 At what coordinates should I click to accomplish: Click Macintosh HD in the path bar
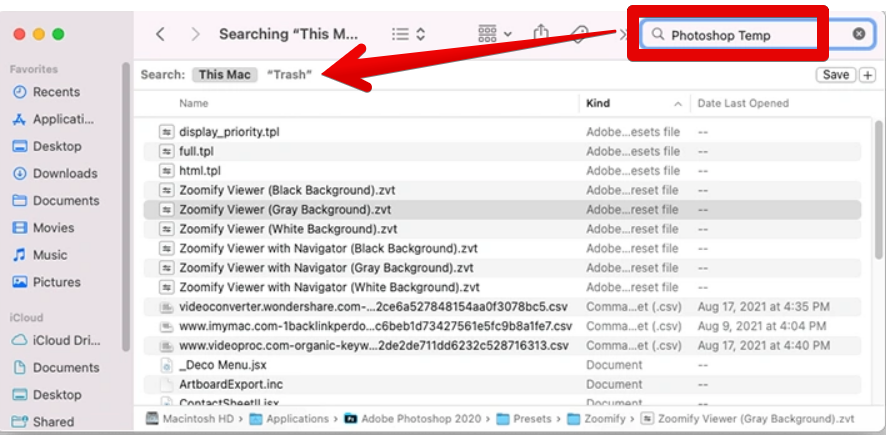coord(189,419)
